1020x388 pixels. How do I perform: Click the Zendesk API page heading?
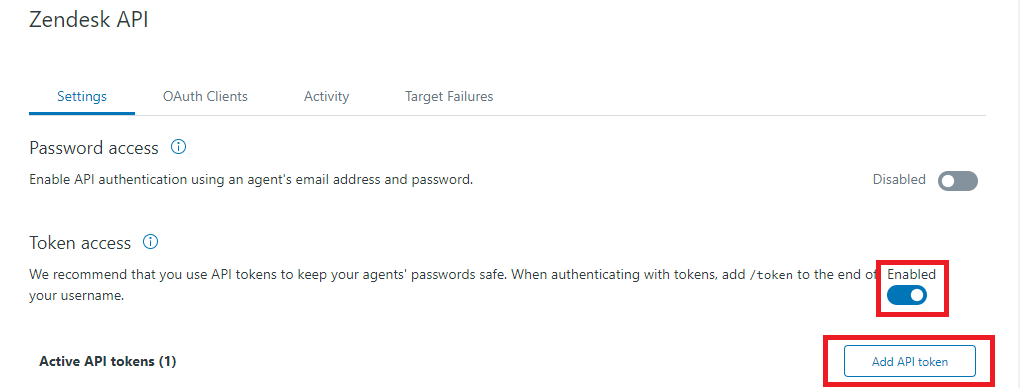coord(88,20)
